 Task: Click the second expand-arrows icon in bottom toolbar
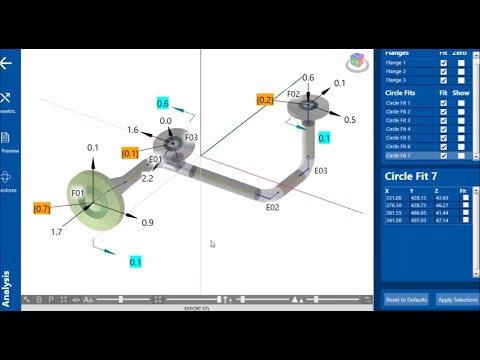coord(158,299)
